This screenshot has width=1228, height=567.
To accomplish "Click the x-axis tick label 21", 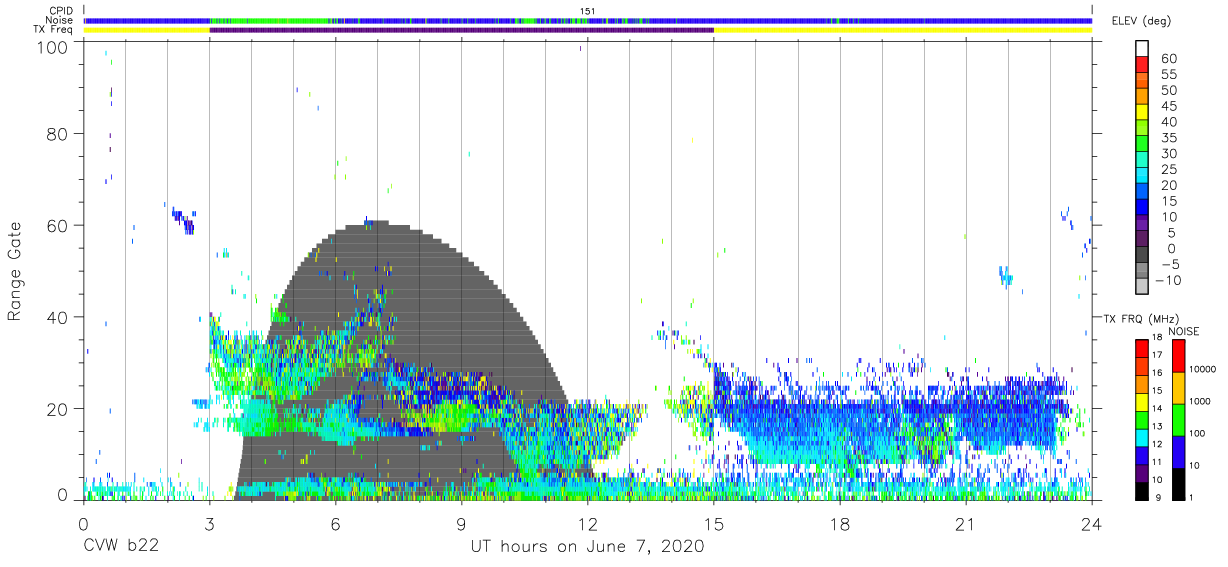I will [965, 524].
